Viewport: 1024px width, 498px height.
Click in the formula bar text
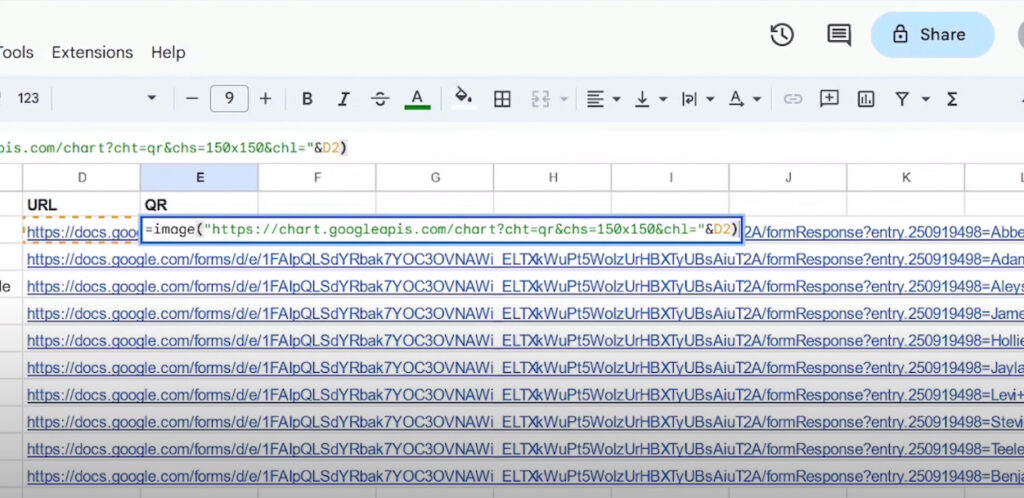pos(173,148)
